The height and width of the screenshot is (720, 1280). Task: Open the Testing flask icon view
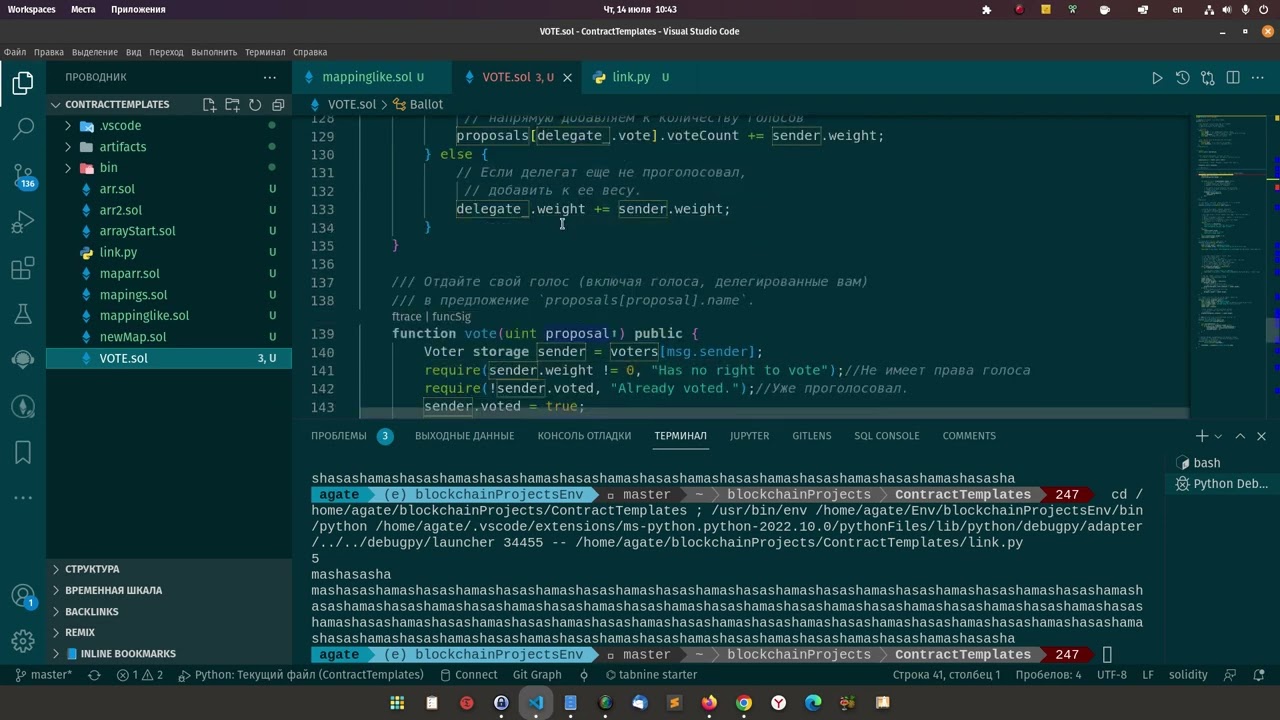pos(22,314)
